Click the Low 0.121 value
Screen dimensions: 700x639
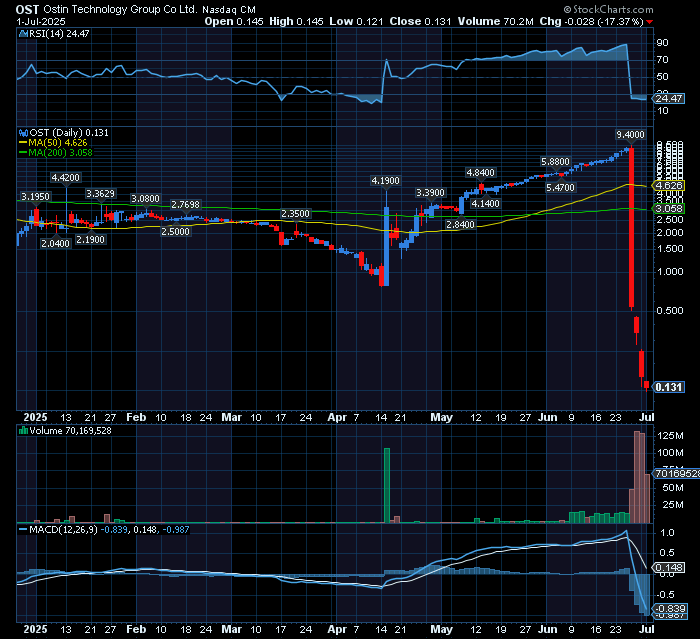tap(356, 21)
